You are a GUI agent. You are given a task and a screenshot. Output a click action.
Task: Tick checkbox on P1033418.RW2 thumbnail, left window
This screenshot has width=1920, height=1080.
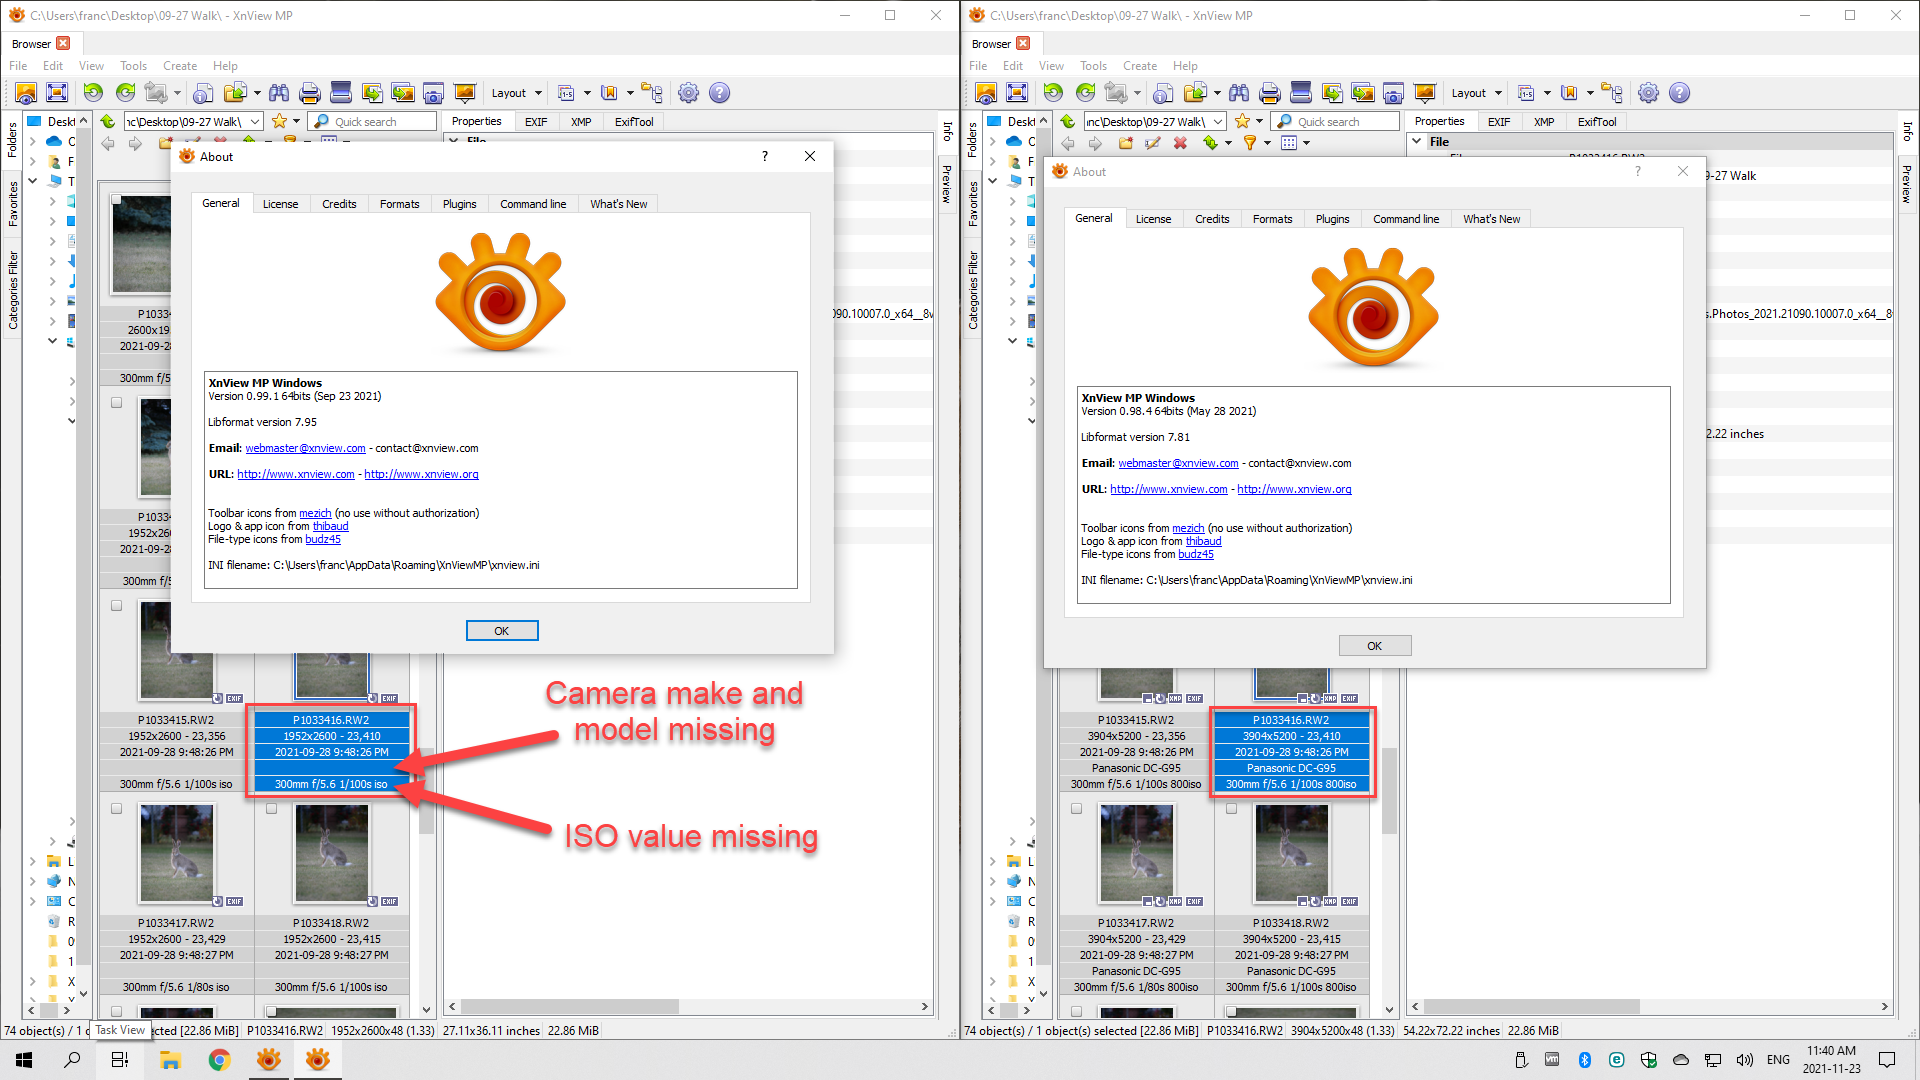coord(272,809)
